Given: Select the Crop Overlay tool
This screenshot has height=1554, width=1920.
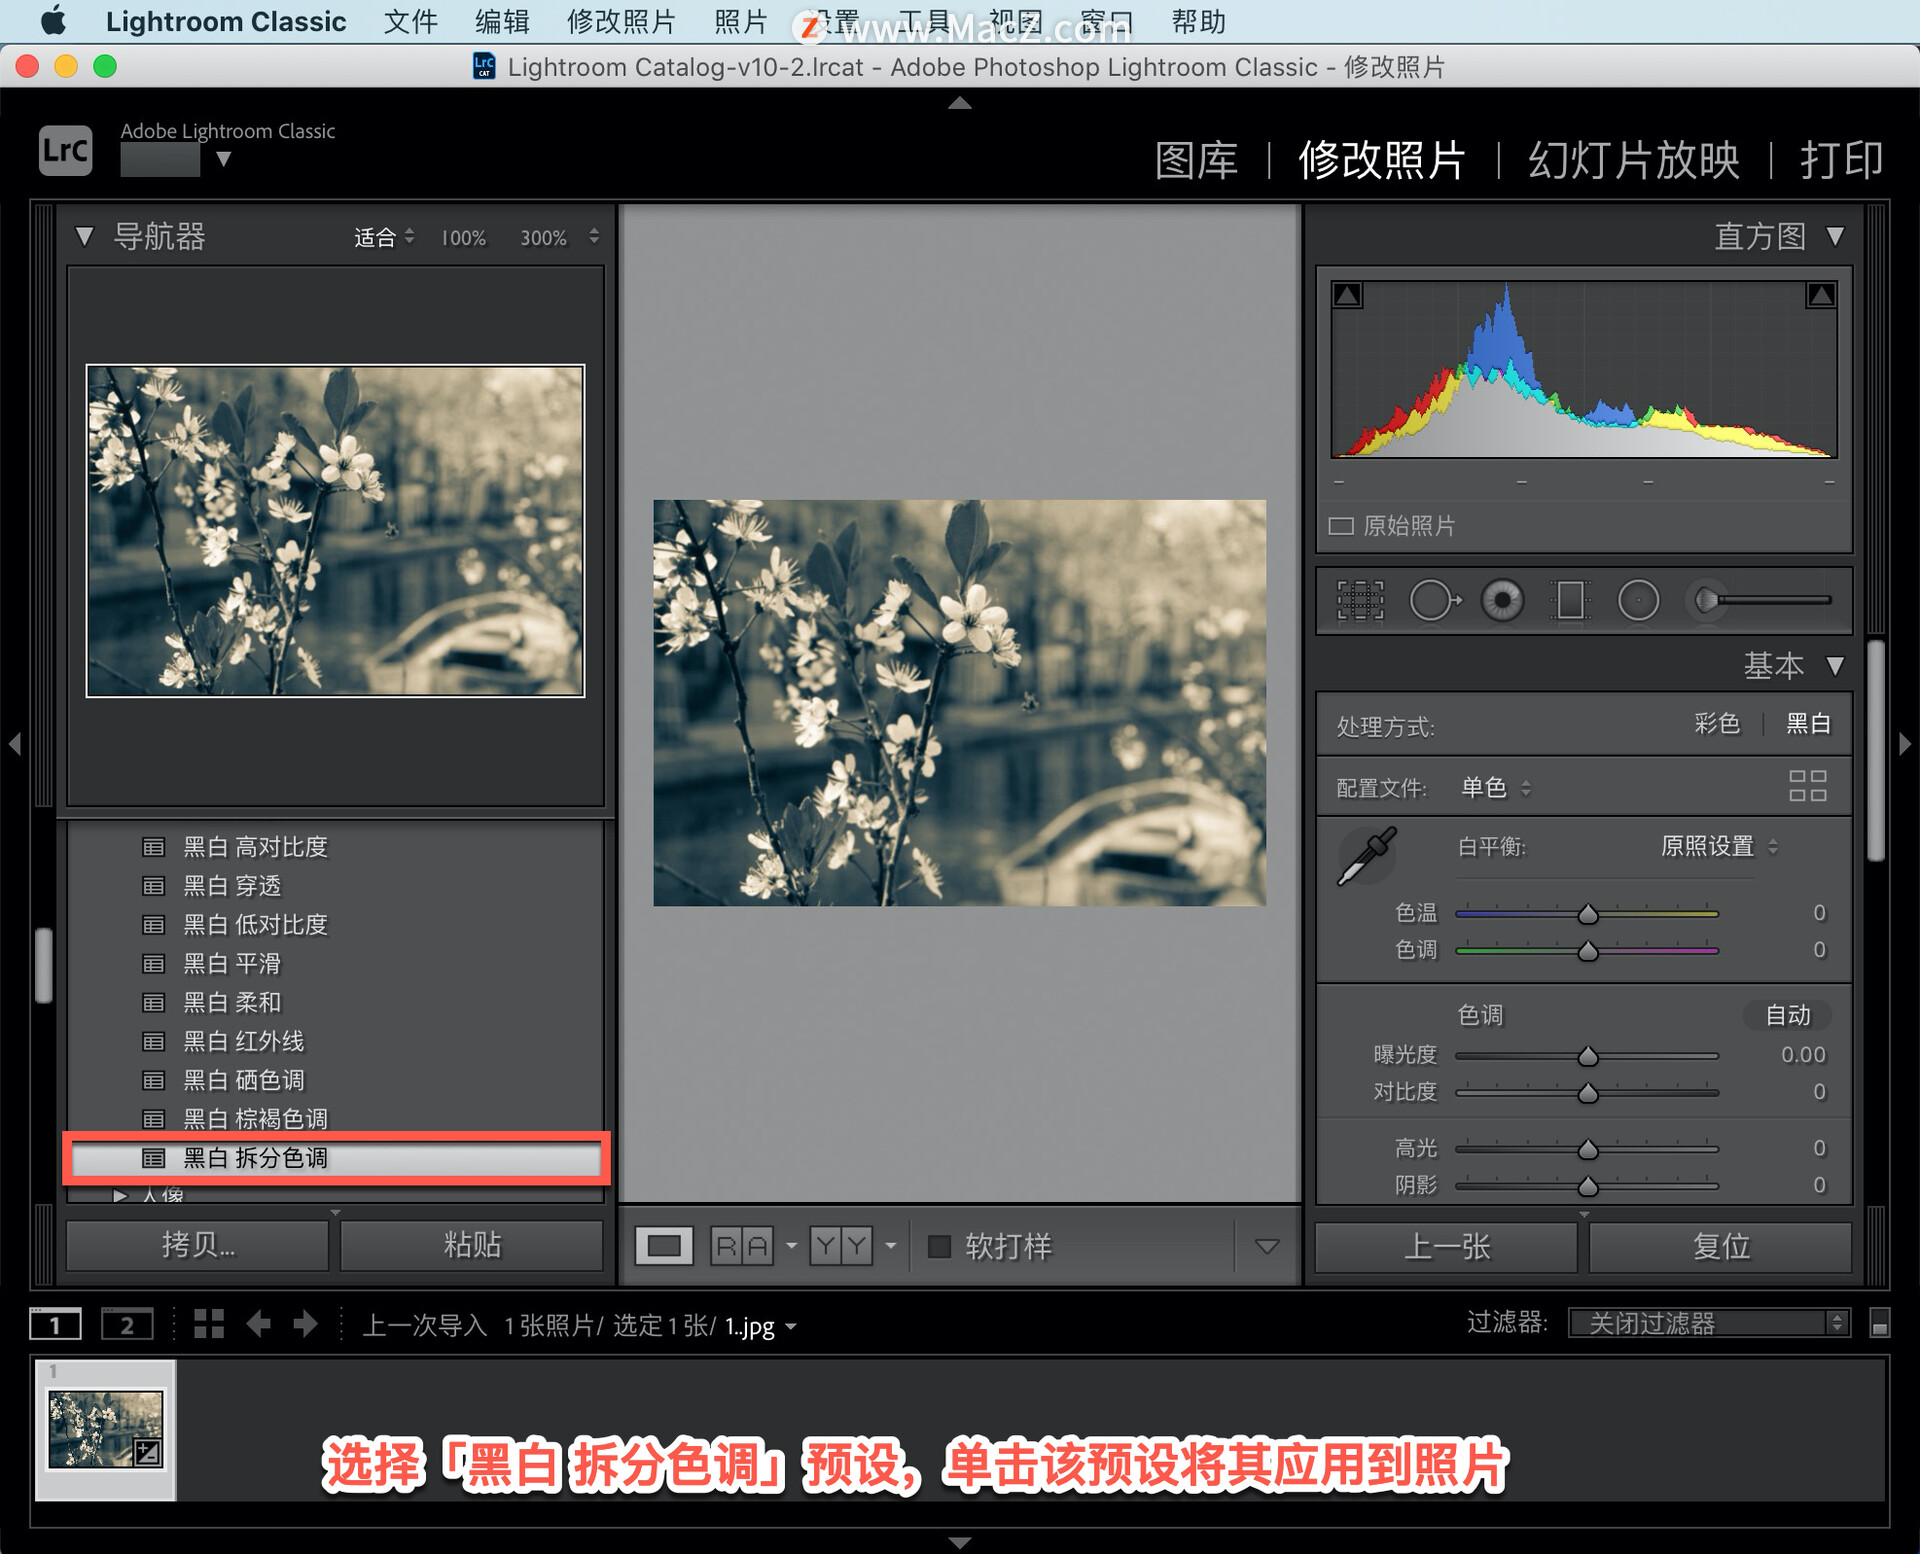Looking at the screenshot, I should (x=1360, y=601).
